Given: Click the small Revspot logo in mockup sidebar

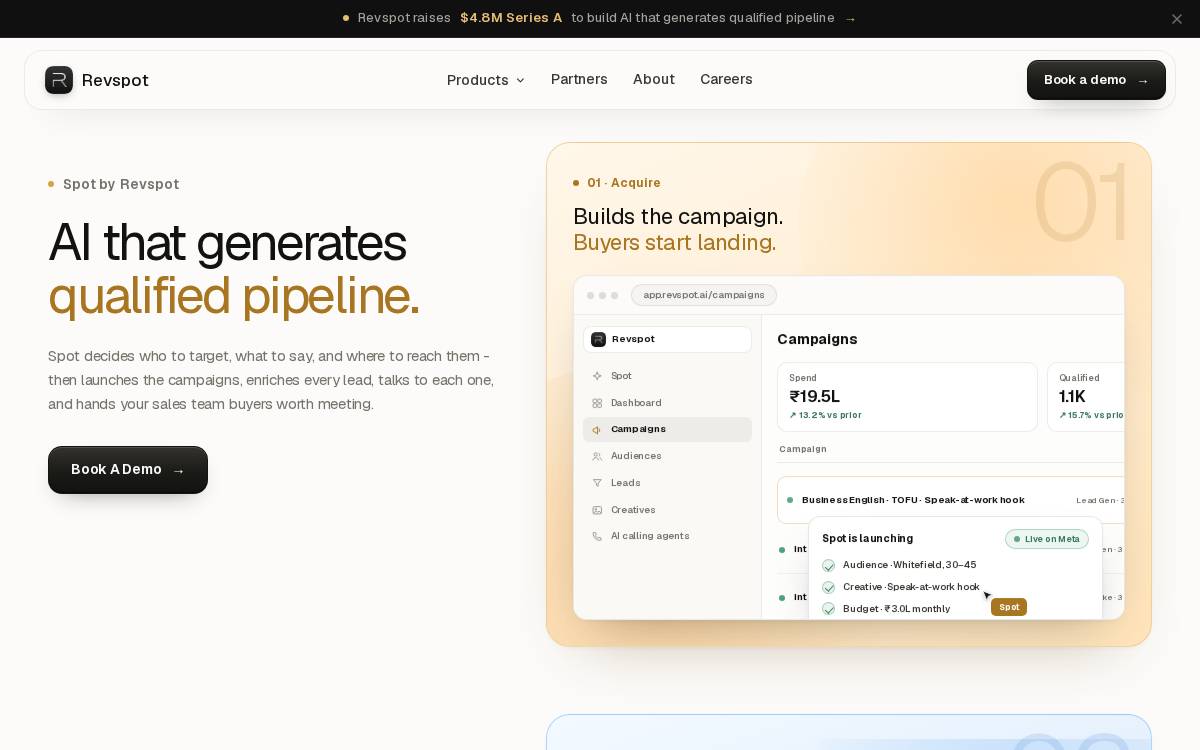Looking at the screenshot, I should (x=598, y=339).
